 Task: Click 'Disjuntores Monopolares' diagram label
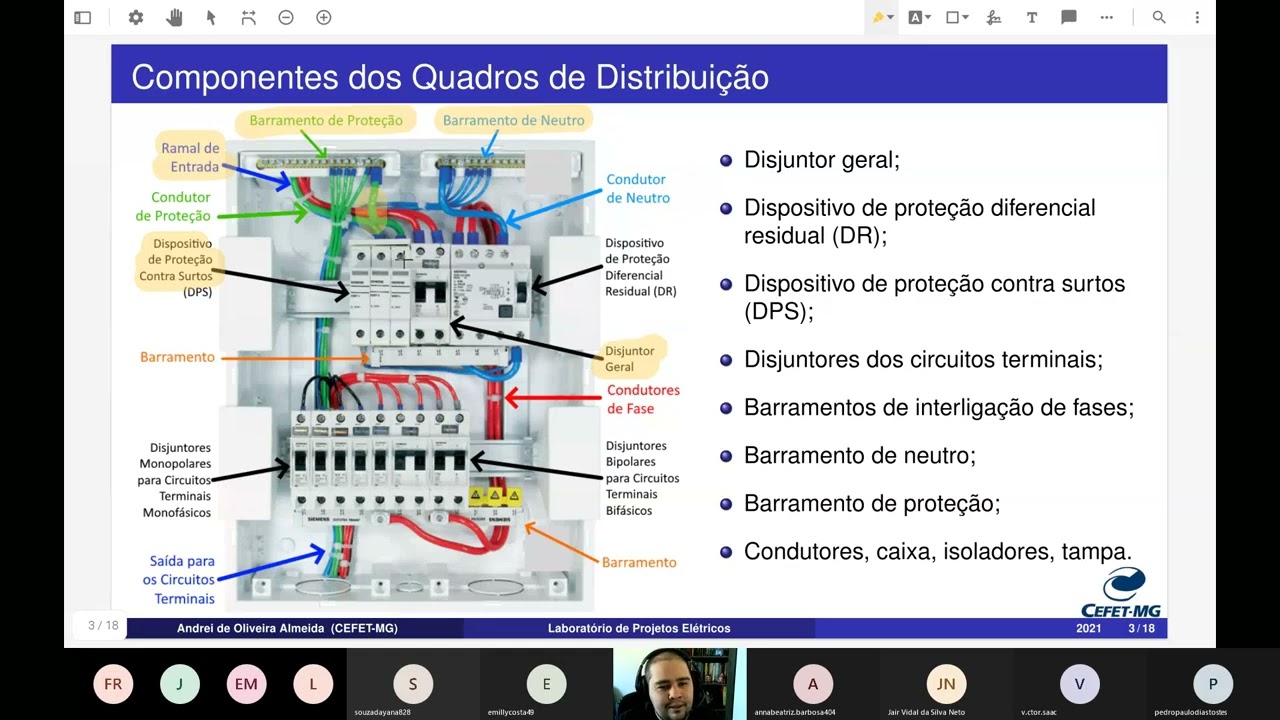pos(176,480)
